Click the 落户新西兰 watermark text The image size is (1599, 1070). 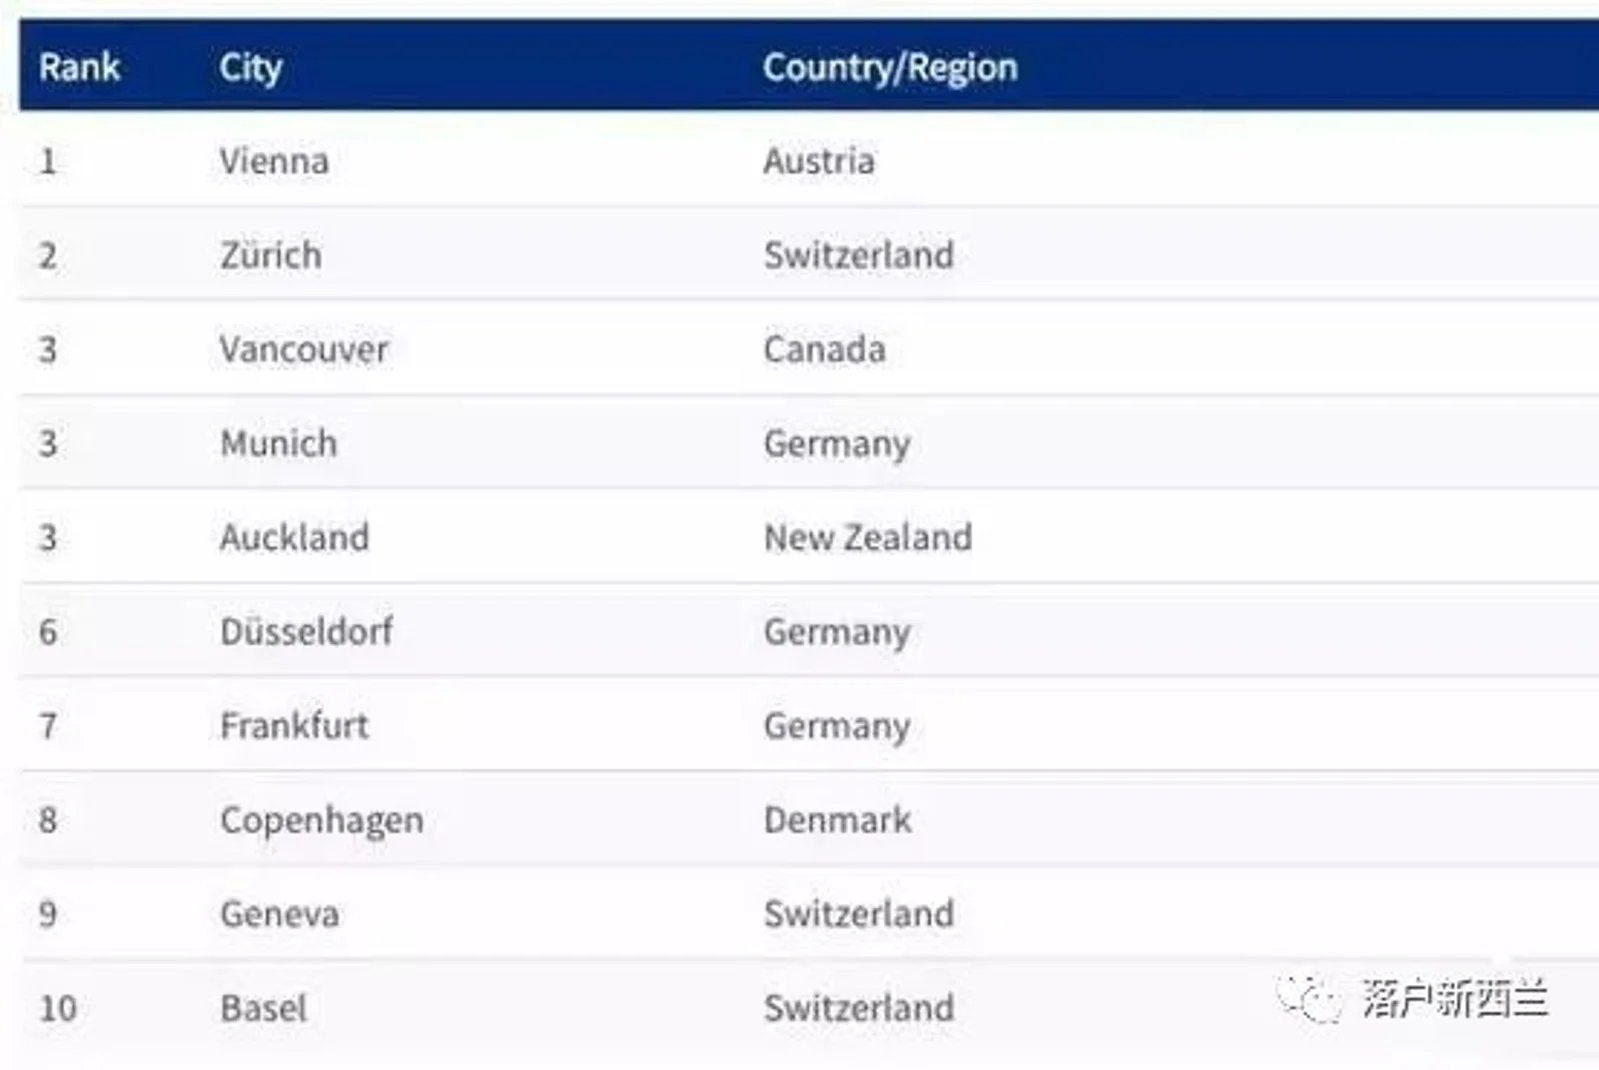1455,999
